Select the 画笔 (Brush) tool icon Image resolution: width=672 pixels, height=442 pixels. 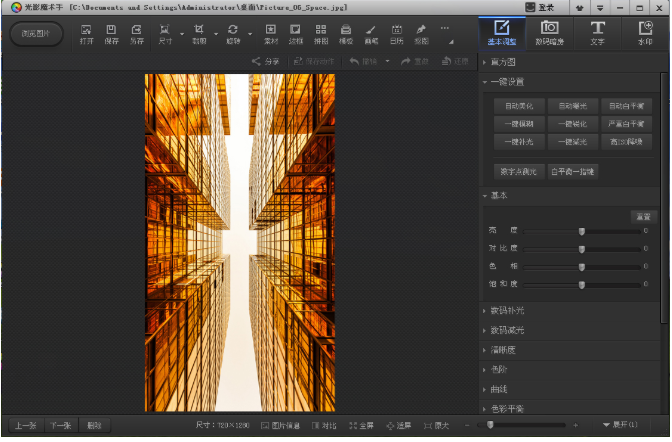coord(371,34)
